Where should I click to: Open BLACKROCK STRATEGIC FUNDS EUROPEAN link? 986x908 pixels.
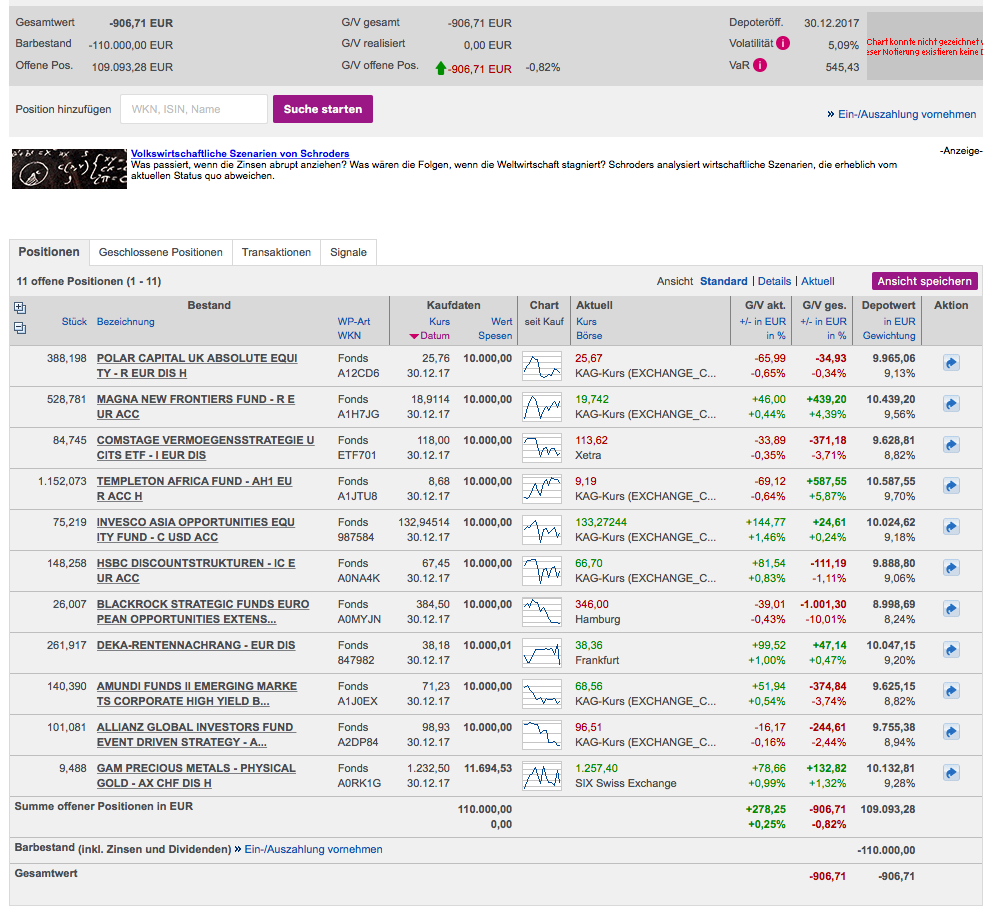coord(202,611)
